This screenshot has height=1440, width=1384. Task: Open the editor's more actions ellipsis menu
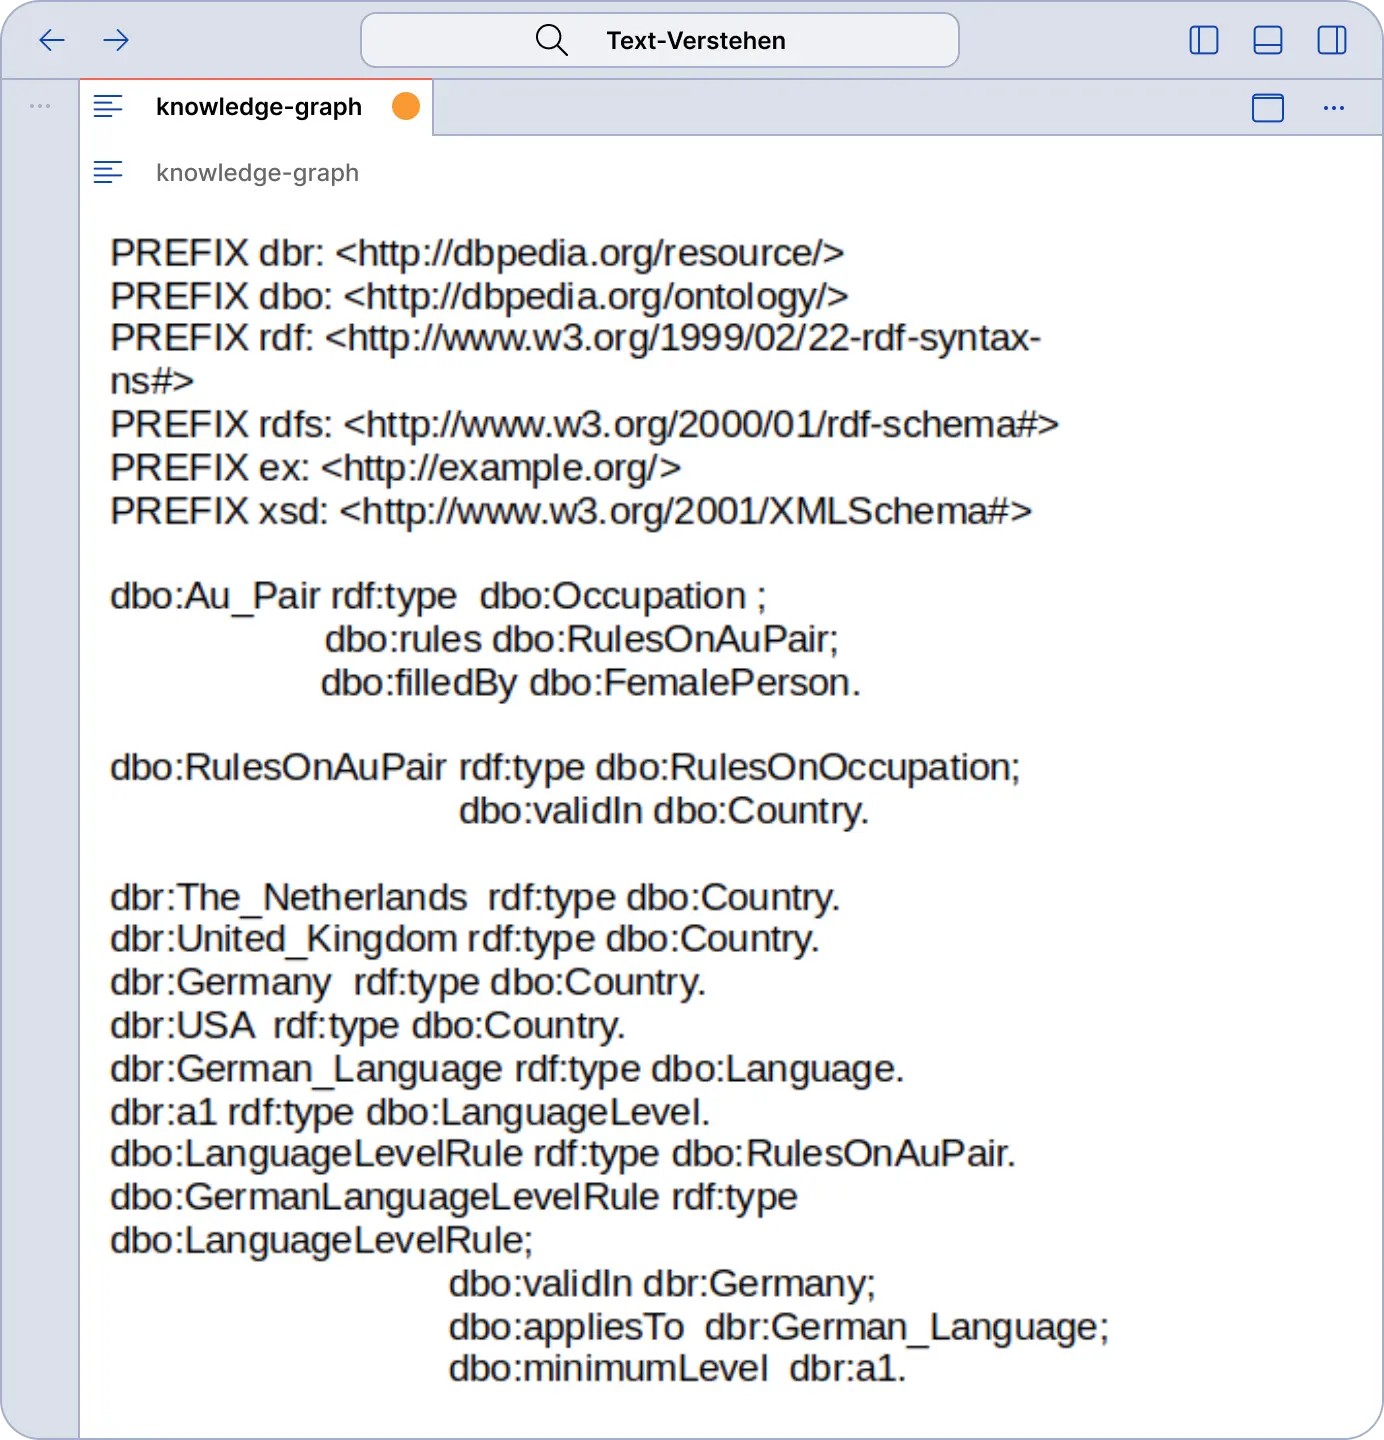[x=1333, y=107]
